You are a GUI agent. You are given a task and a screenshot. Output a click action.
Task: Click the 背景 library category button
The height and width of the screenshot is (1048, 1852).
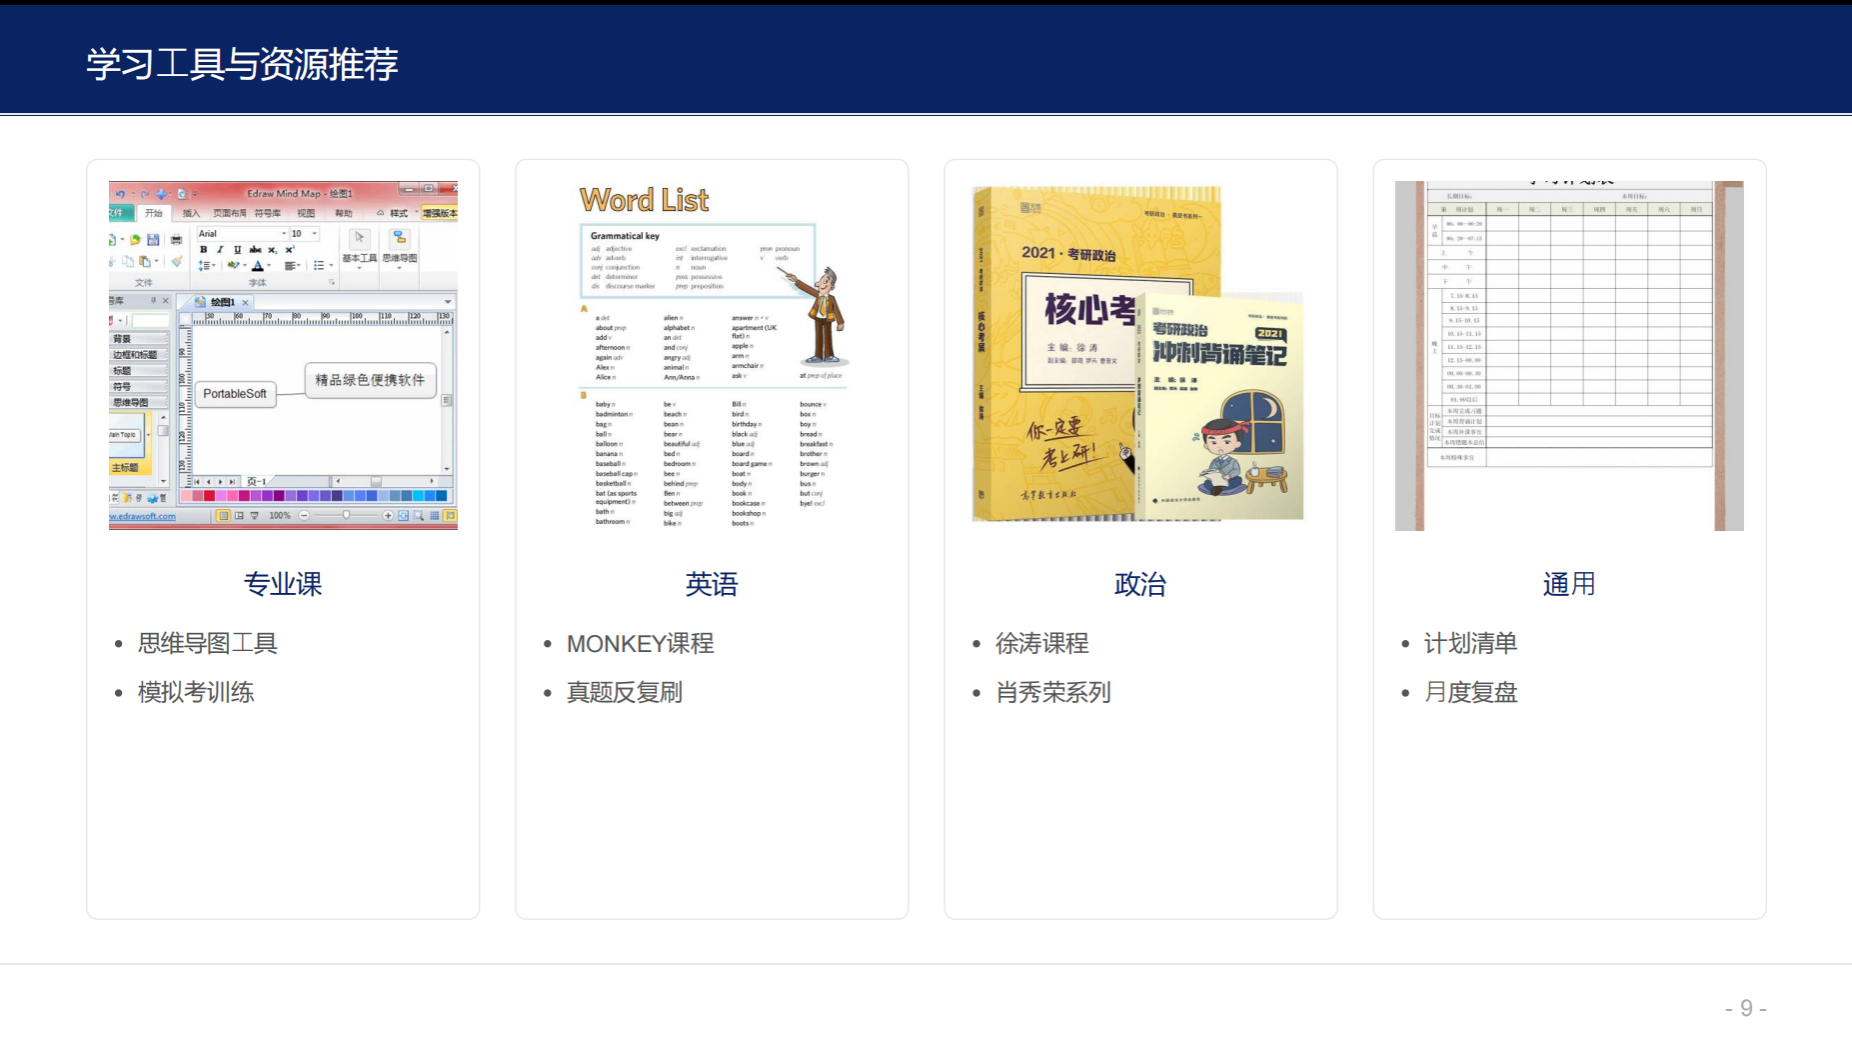[123, 339]
